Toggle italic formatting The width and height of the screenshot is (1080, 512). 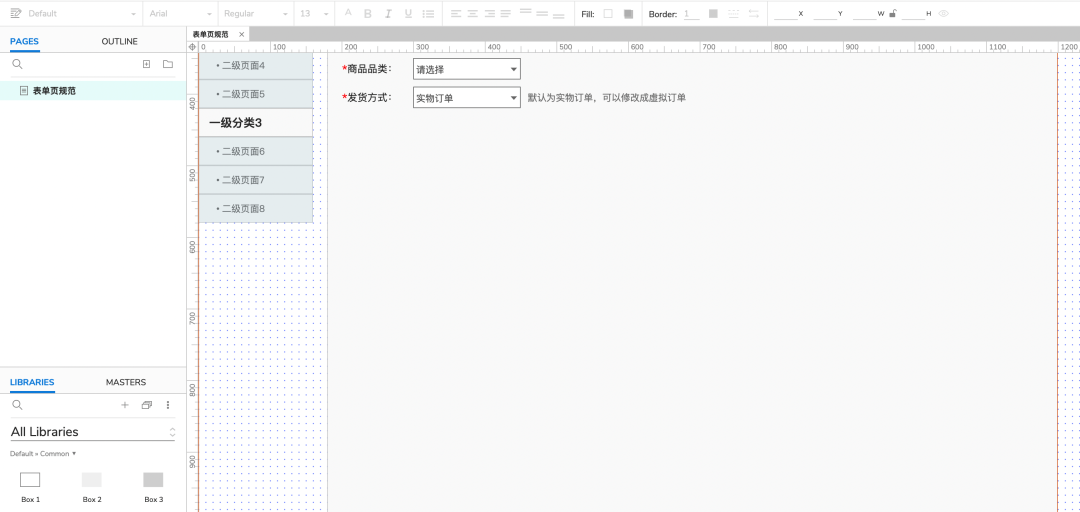pos(388,14)
